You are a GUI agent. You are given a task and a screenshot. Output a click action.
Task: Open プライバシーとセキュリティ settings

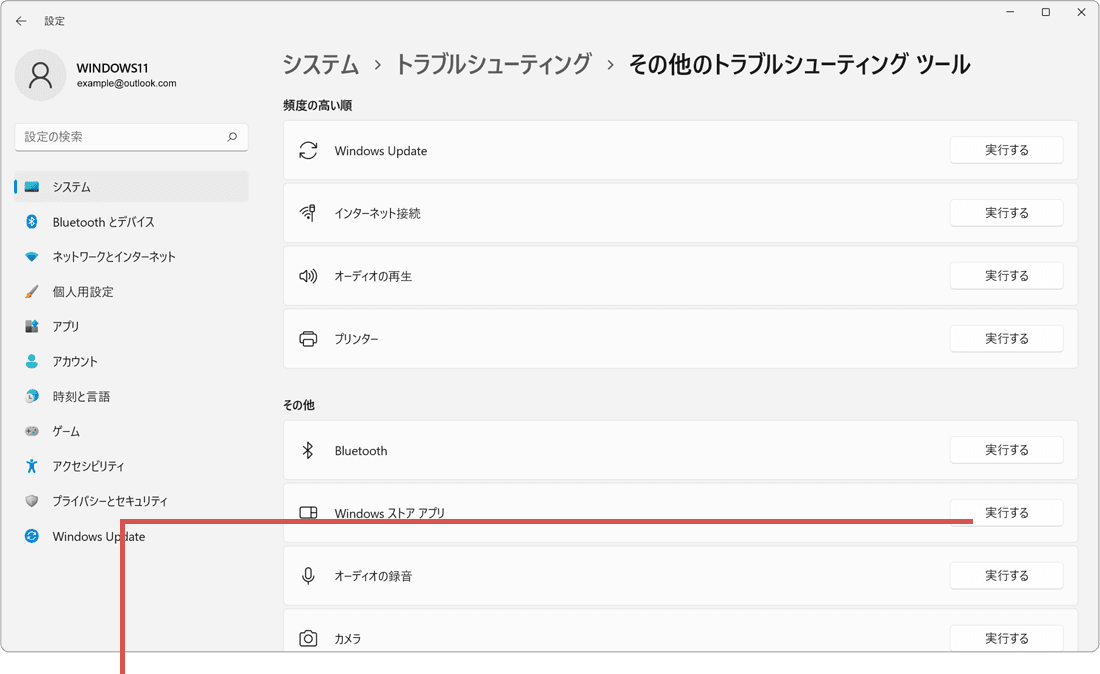pyautogui.click(x=110, y=501)
